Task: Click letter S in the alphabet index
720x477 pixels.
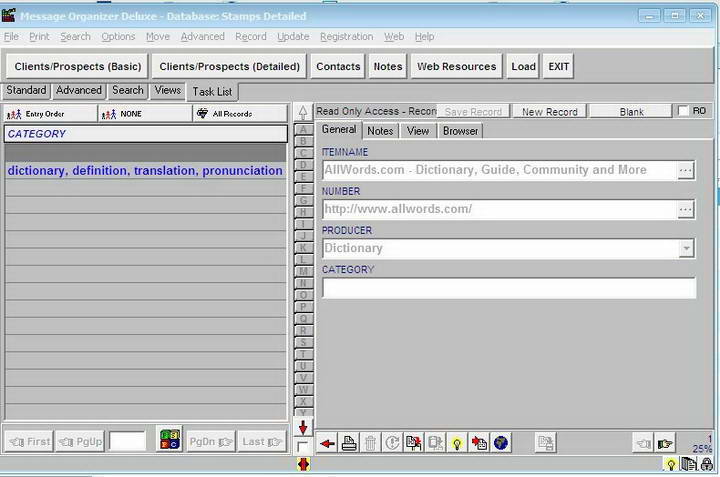Action: pyautogui.click(x=303, y=342)
